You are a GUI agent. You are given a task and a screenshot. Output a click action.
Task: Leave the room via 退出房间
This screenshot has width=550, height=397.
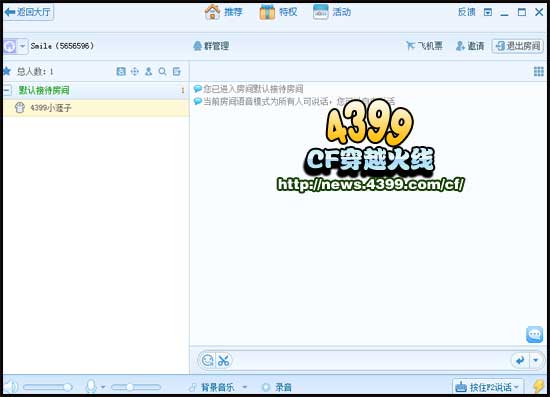point(518,46)
